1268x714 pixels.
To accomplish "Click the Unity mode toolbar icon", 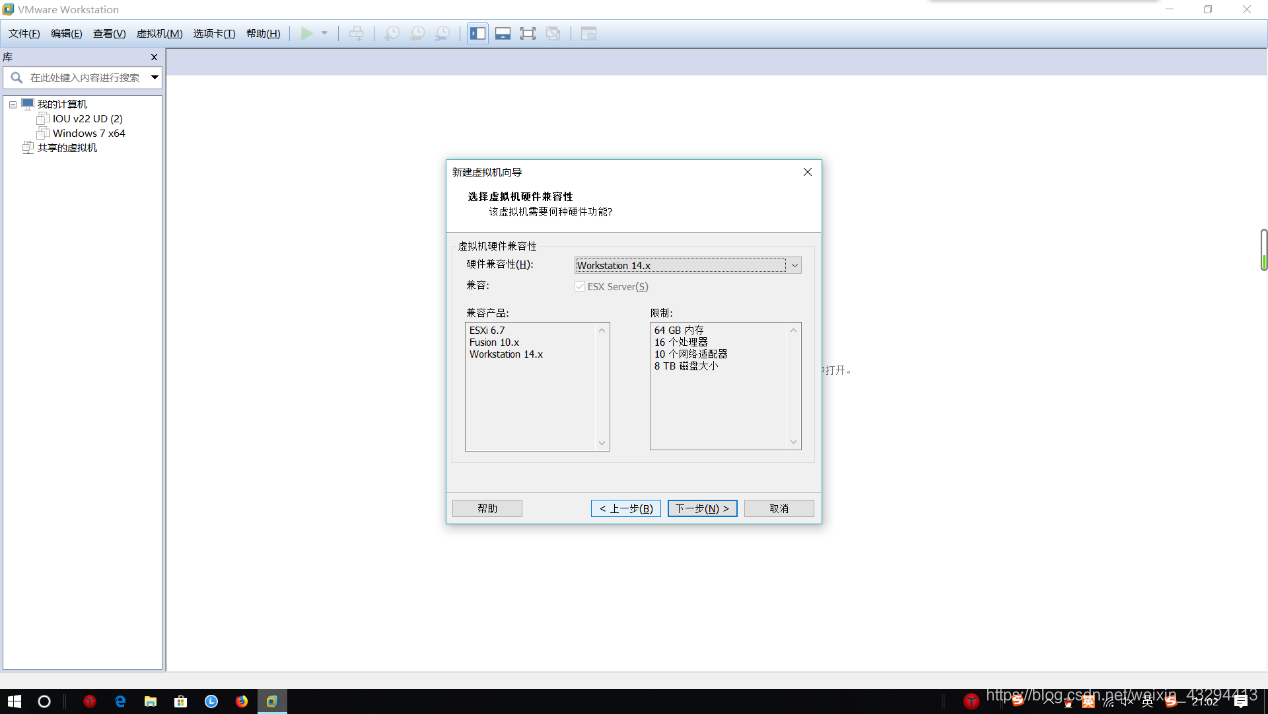I will 553,33.
